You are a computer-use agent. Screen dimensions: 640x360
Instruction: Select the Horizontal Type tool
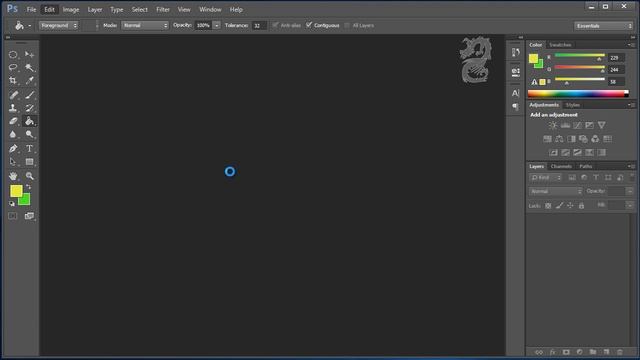[29, 149]
